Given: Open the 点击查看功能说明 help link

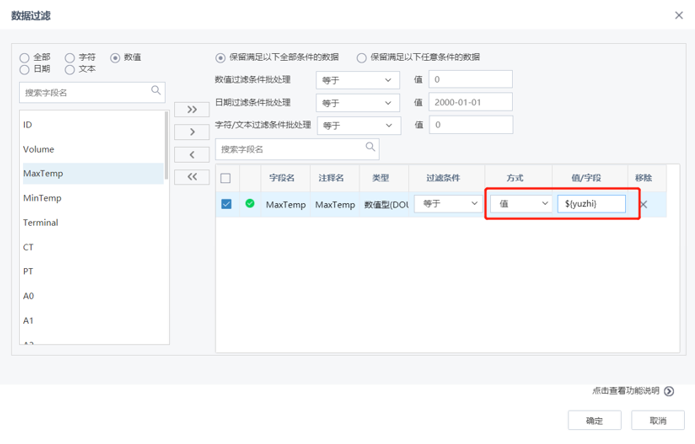Looking at the screenshot, I should (633, 391).
